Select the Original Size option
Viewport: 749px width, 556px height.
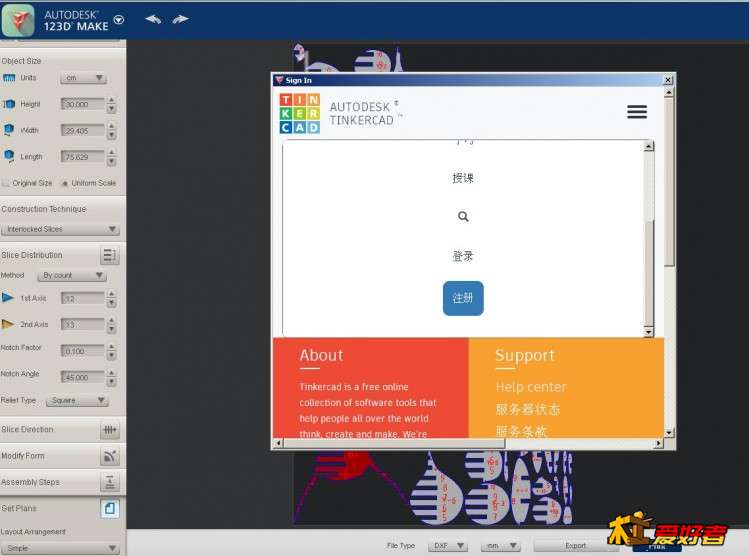click(x=27, y=183)
